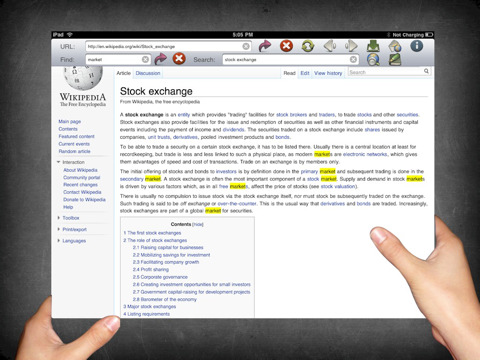Clear the Find field with its X button
This screenshot has width=480, height=360.
[145, 59]
